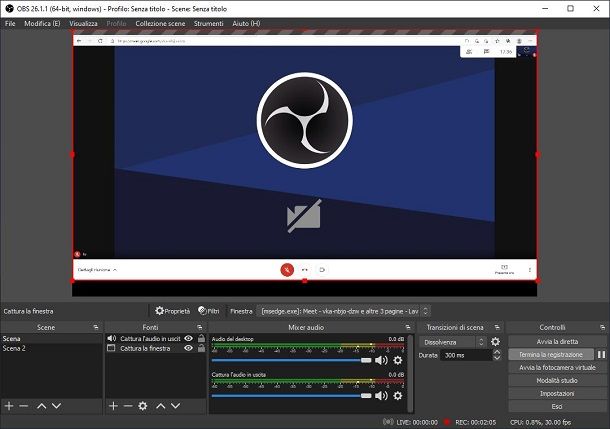Undock the Scene panel icon
The image size is (610, 429).
pyautogui.click(x=96, y=327)
